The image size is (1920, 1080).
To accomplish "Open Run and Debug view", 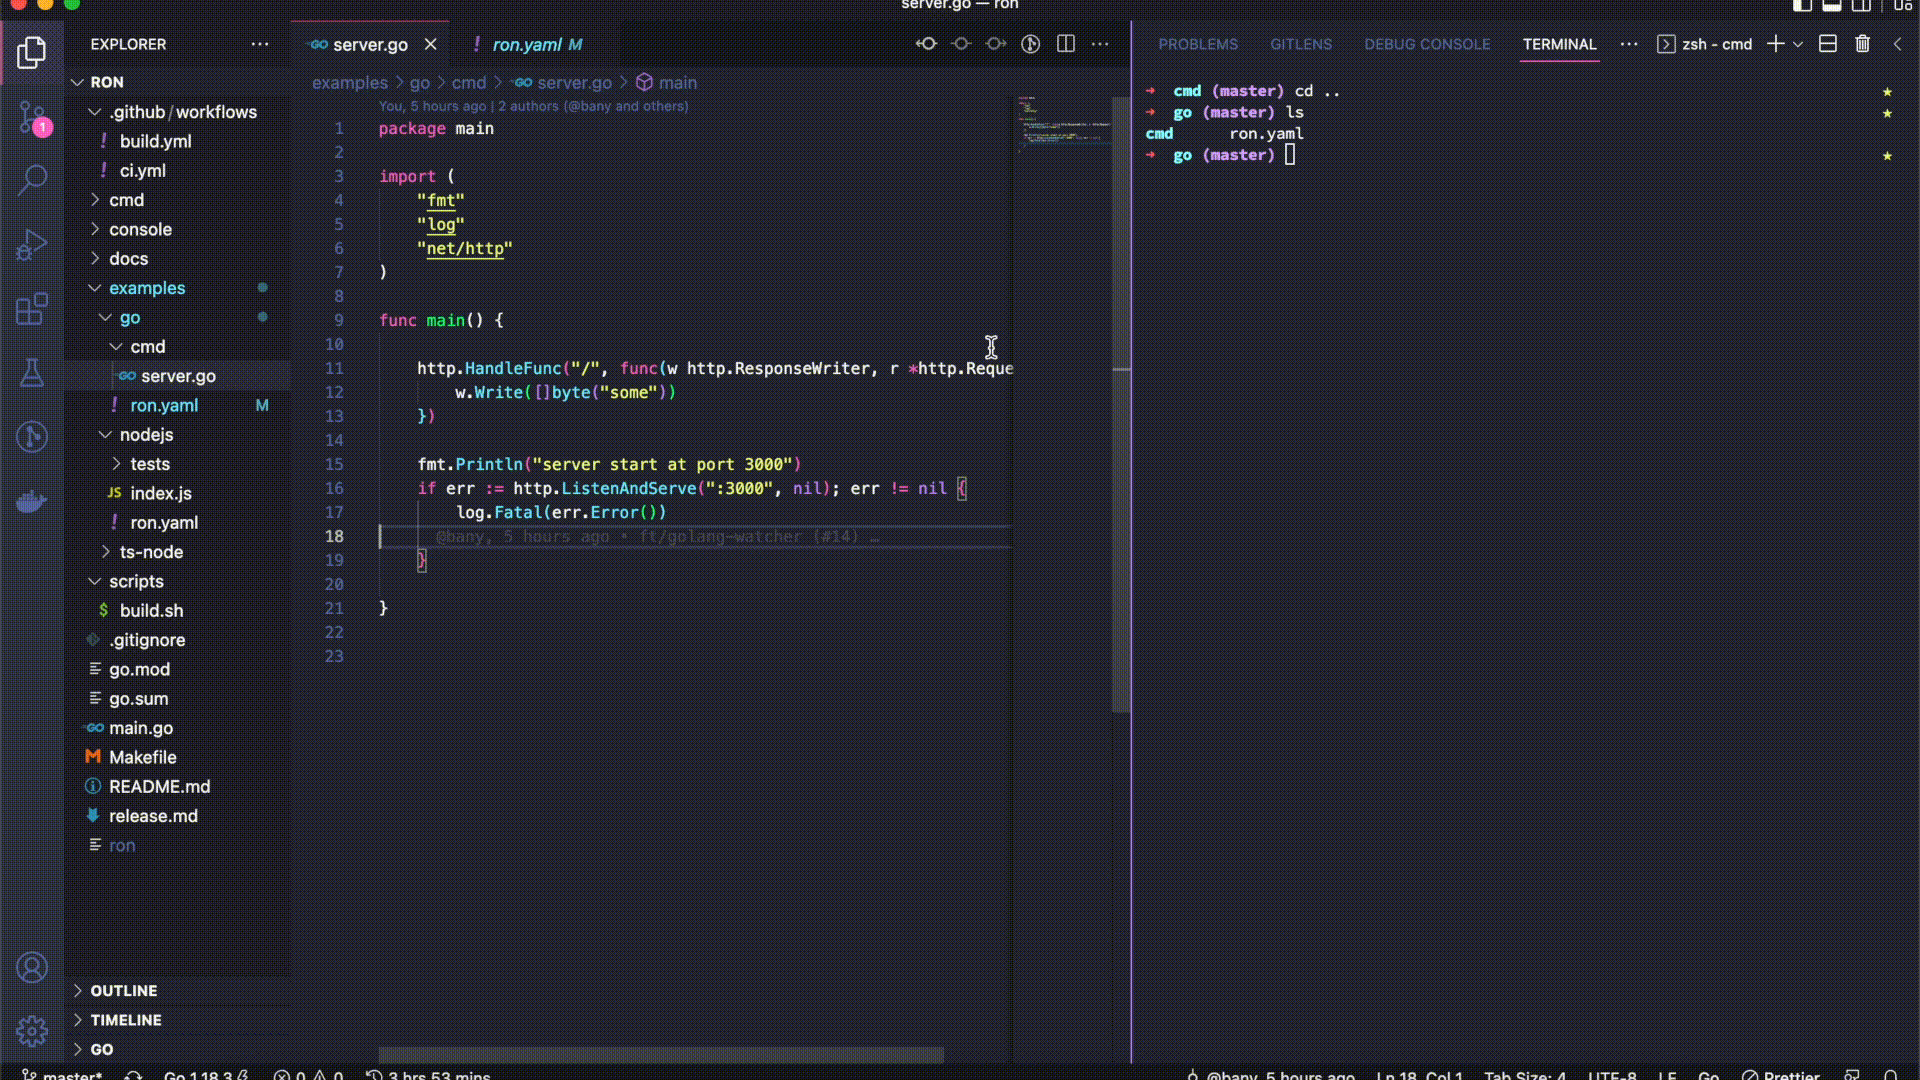I will (x=32, y=245).
